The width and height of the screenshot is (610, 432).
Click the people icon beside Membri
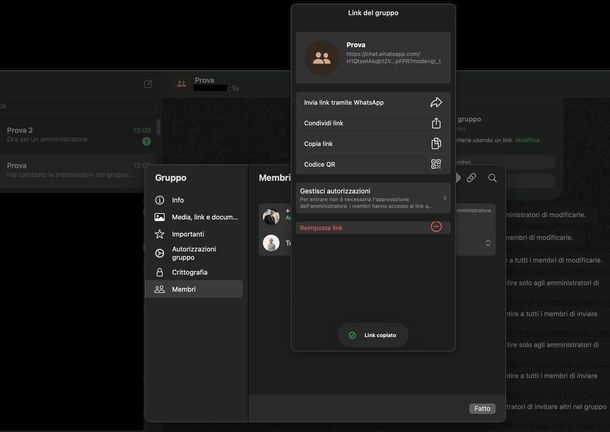click(160, 289)
